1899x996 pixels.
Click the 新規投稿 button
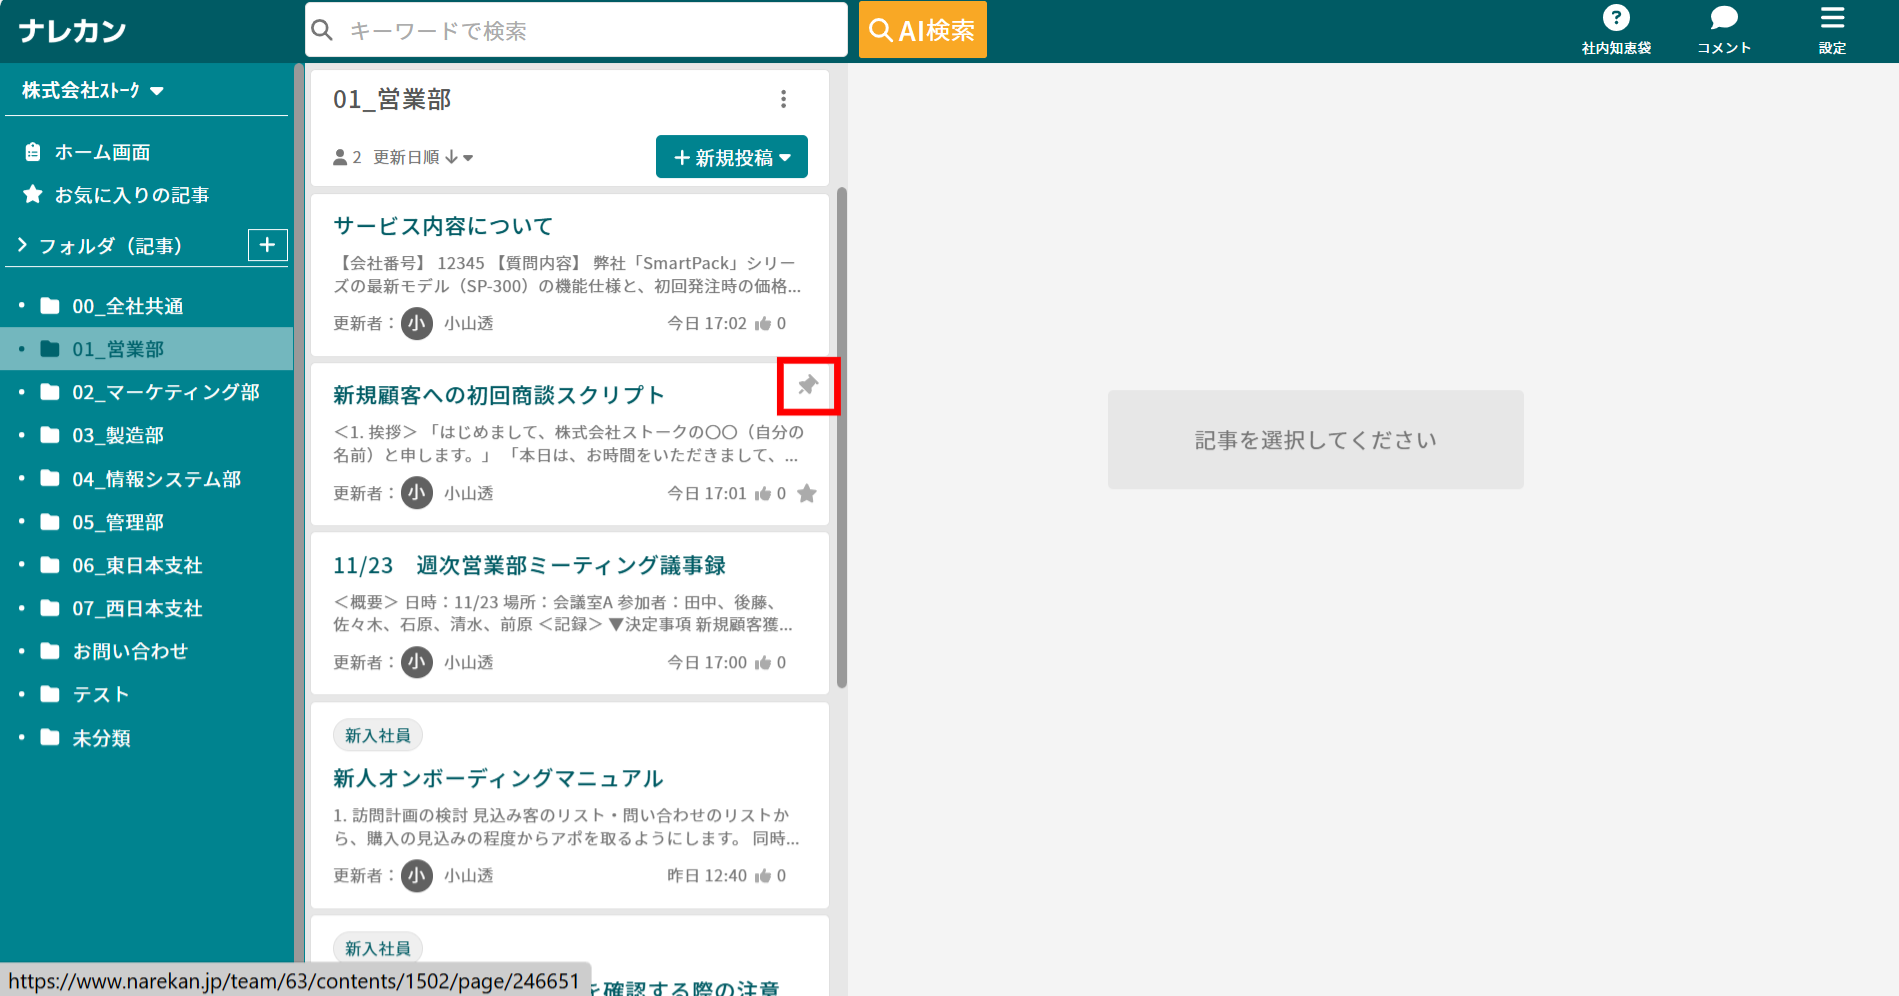click(731, 156)
